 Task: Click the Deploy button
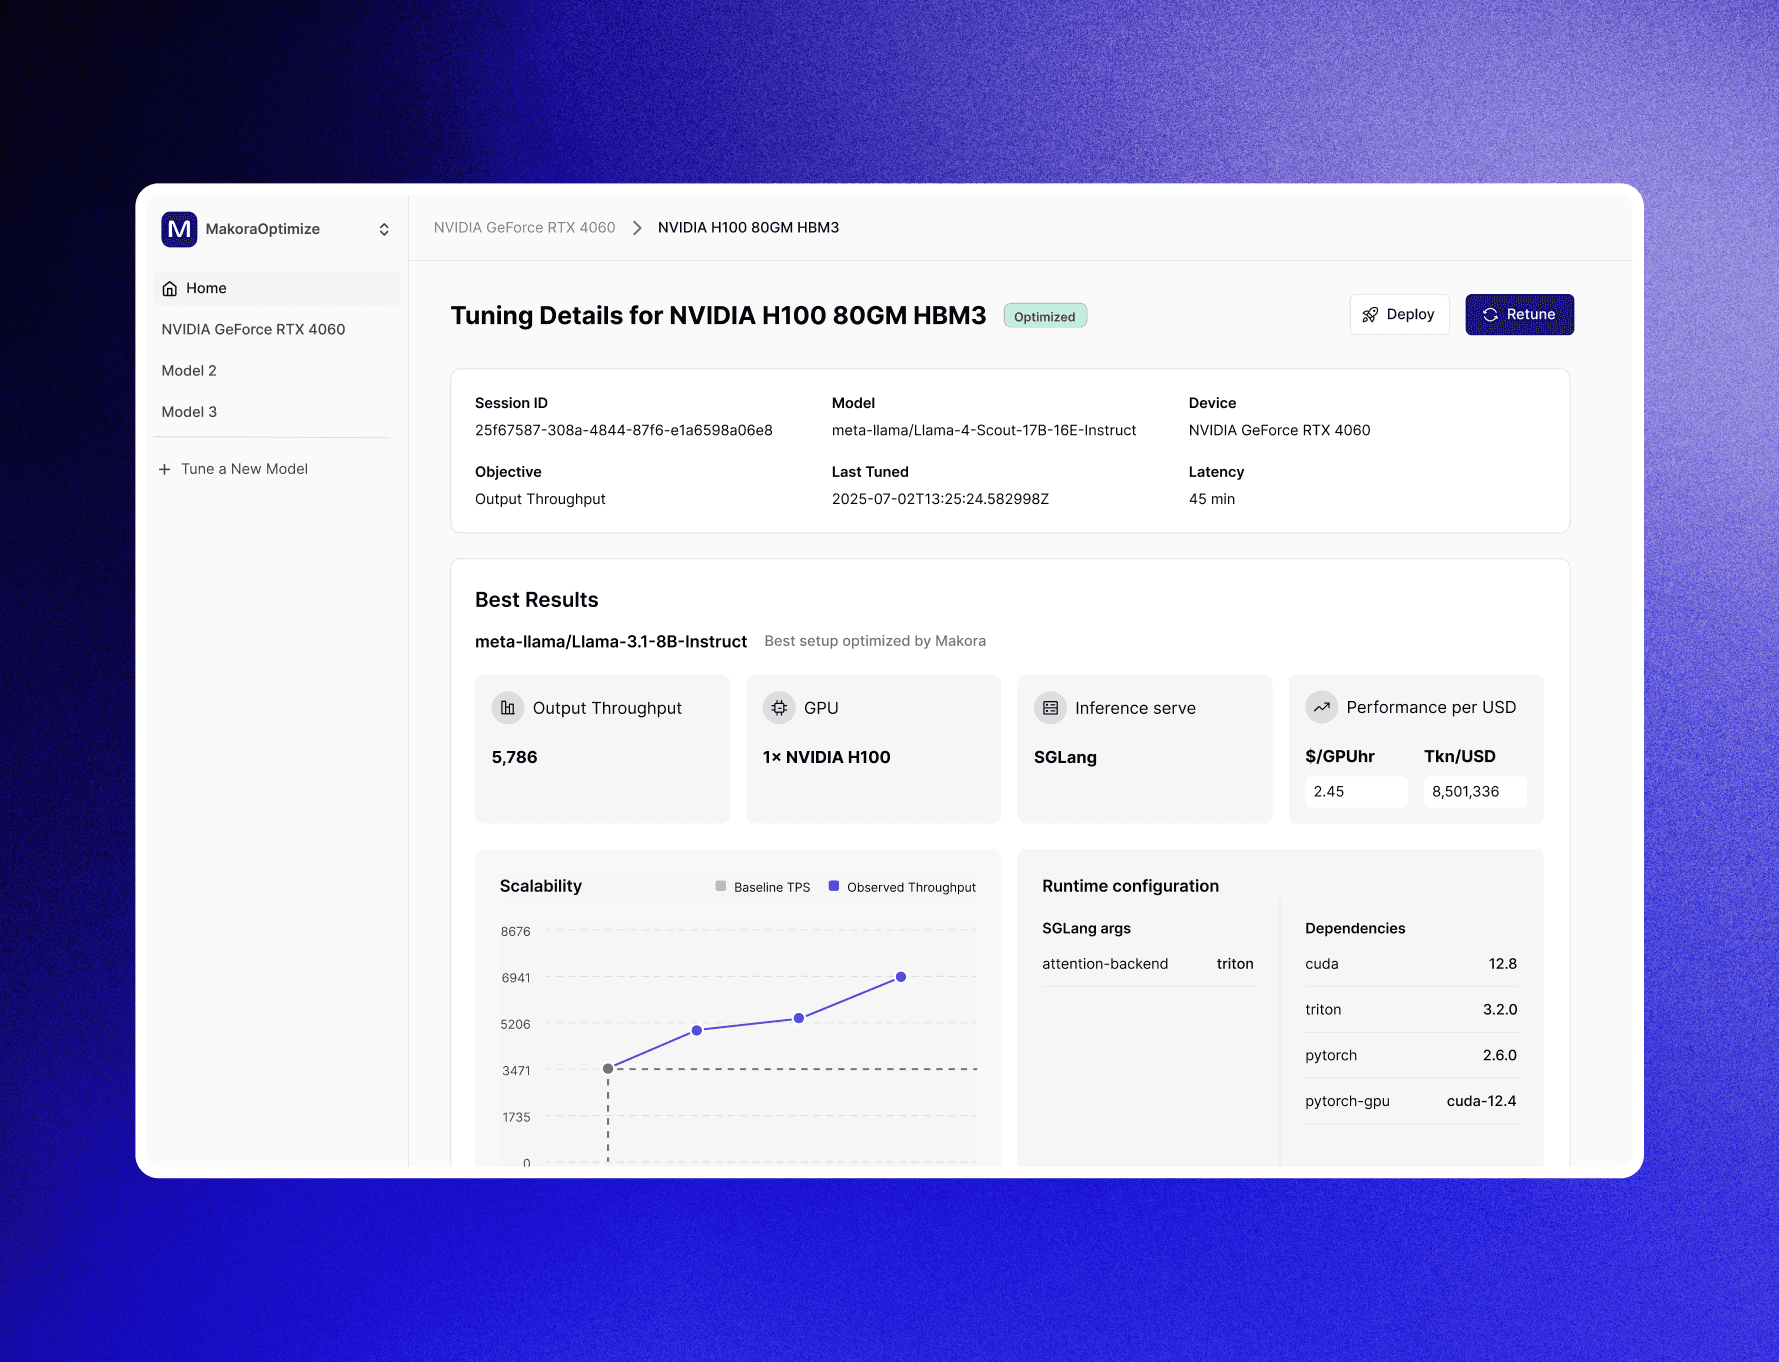(x=1399, y=314)
